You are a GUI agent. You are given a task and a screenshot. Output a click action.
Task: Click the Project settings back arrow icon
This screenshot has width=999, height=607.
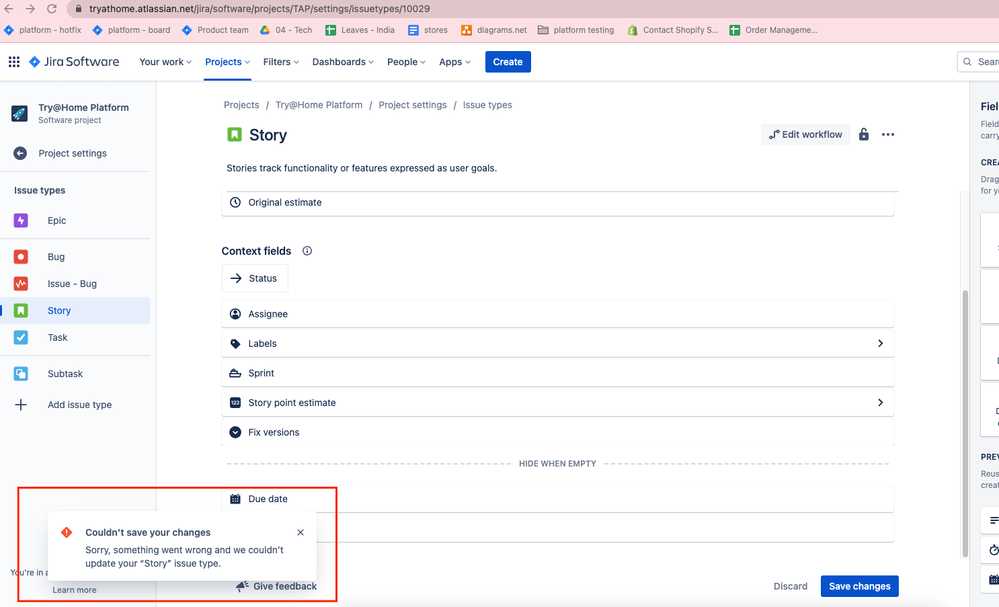click(x=20, y=154)
